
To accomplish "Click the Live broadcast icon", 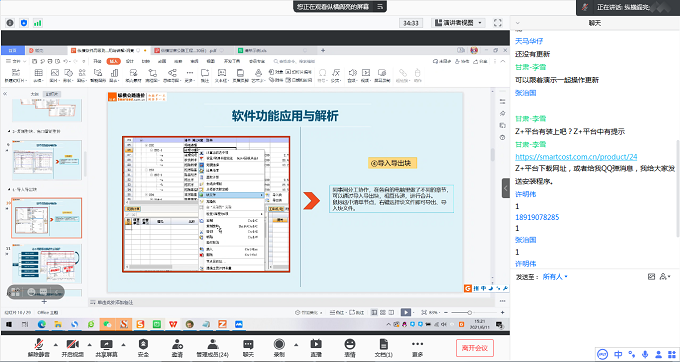I will 316,348.
